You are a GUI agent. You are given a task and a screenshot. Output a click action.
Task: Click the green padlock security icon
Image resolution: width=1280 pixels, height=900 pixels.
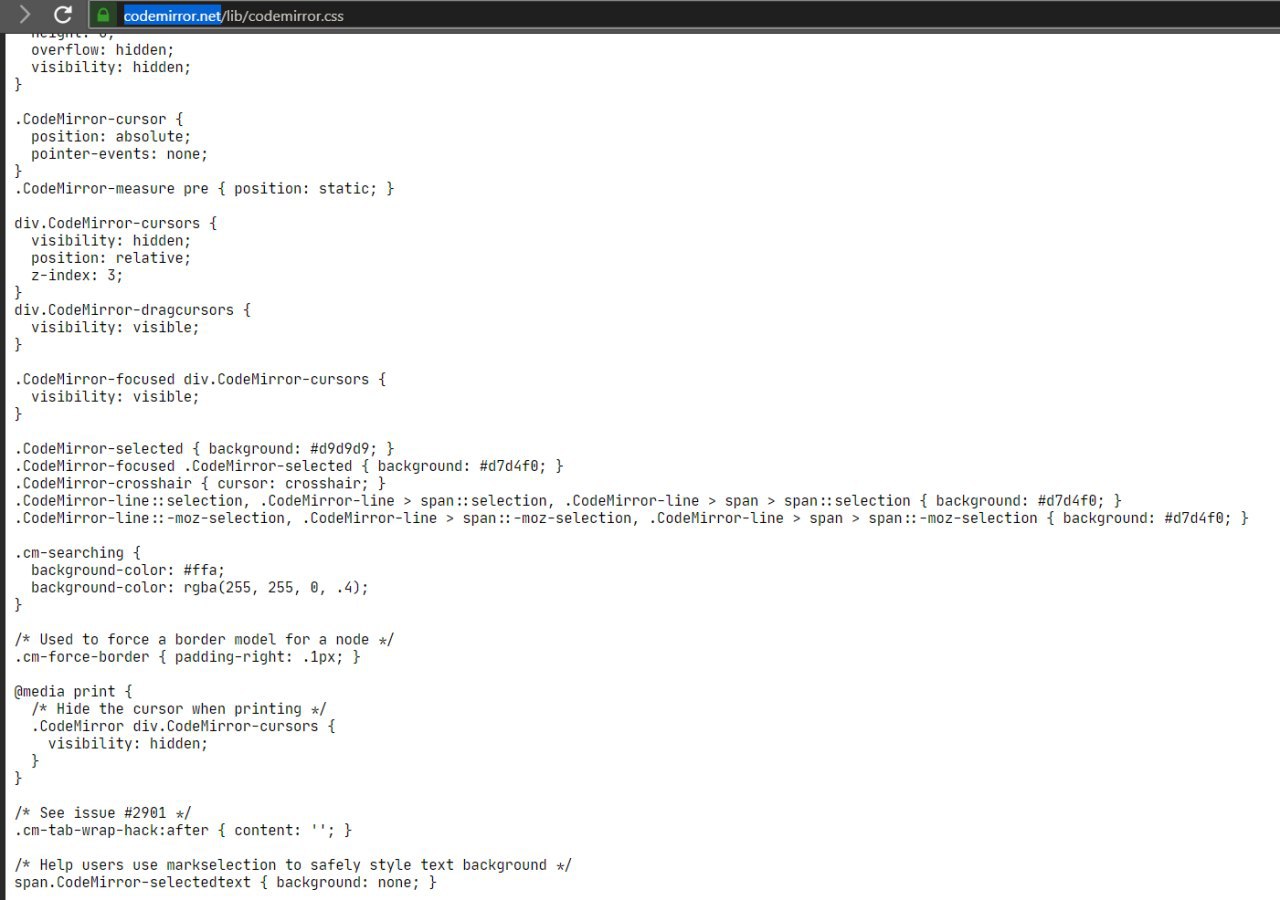tap(102, 15)
